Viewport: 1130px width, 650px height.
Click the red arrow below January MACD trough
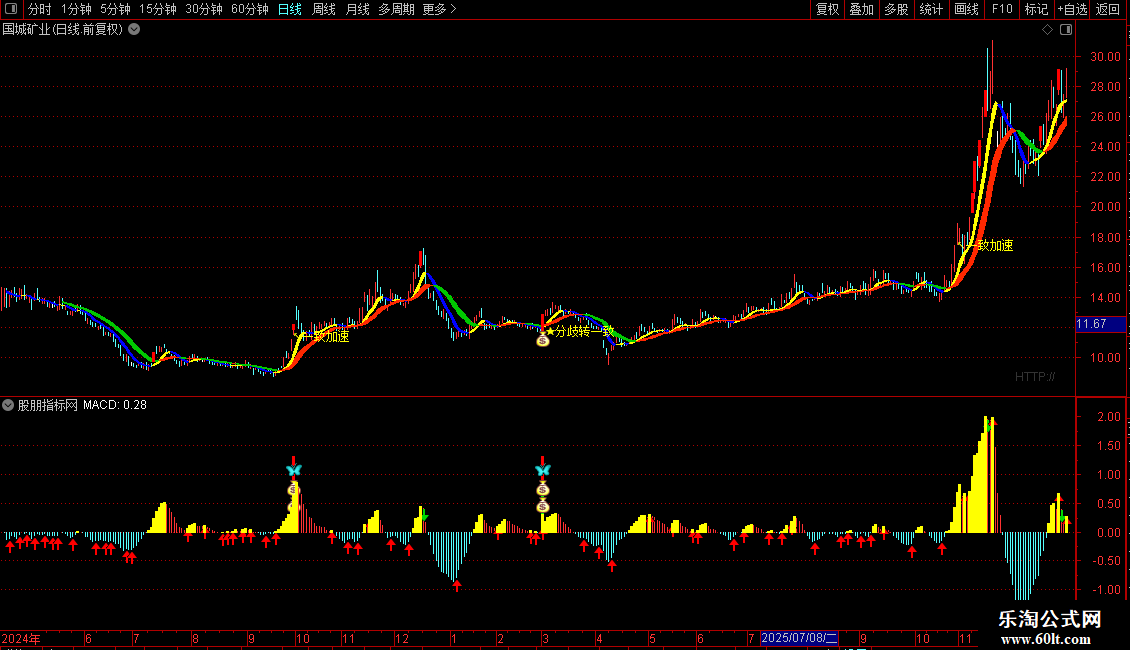(457, 585)
